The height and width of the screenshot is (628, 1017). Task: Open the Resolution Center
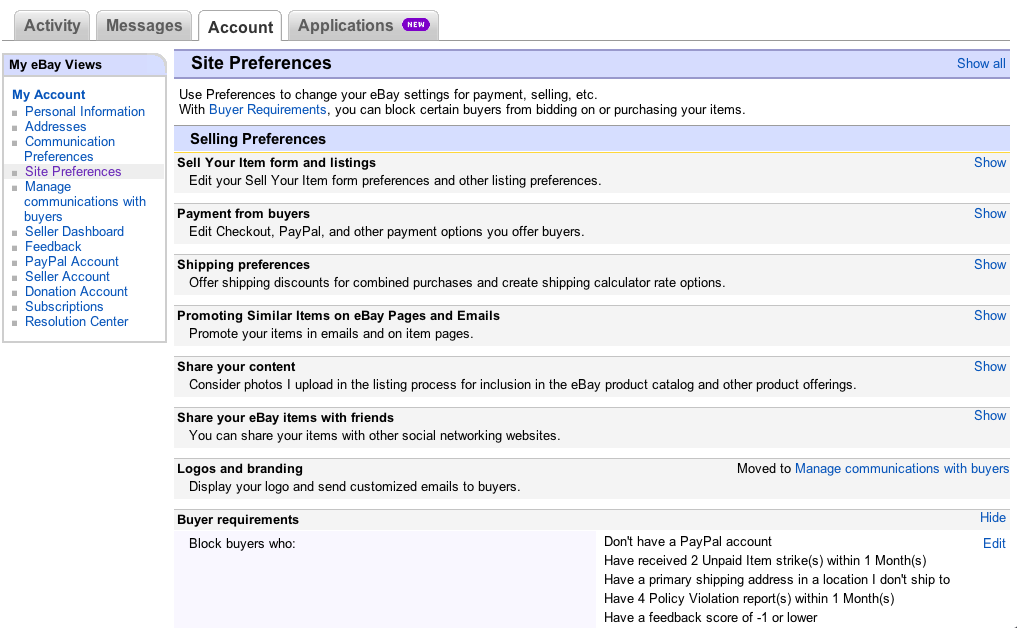pyautogui.click(x=77, y=321)
